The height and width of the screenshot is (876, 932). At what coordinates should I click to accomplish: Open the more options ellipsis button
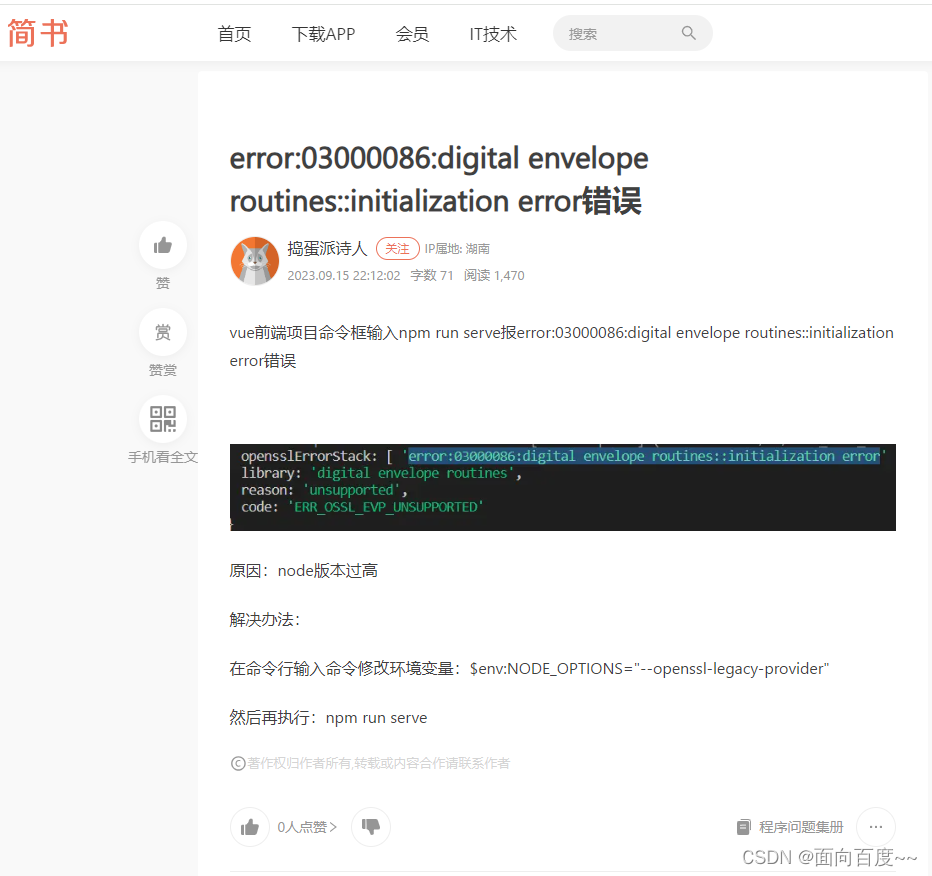point(876,827)
